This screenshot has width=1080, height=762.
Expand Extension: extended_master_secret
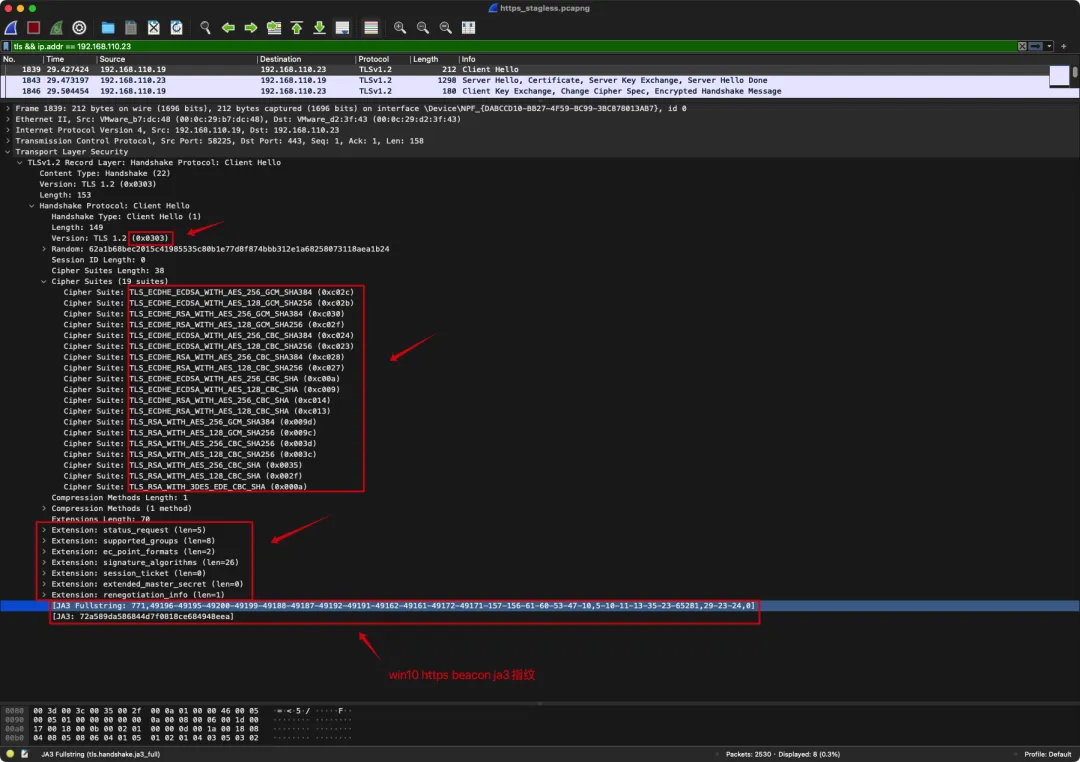[x=44, y=584]
